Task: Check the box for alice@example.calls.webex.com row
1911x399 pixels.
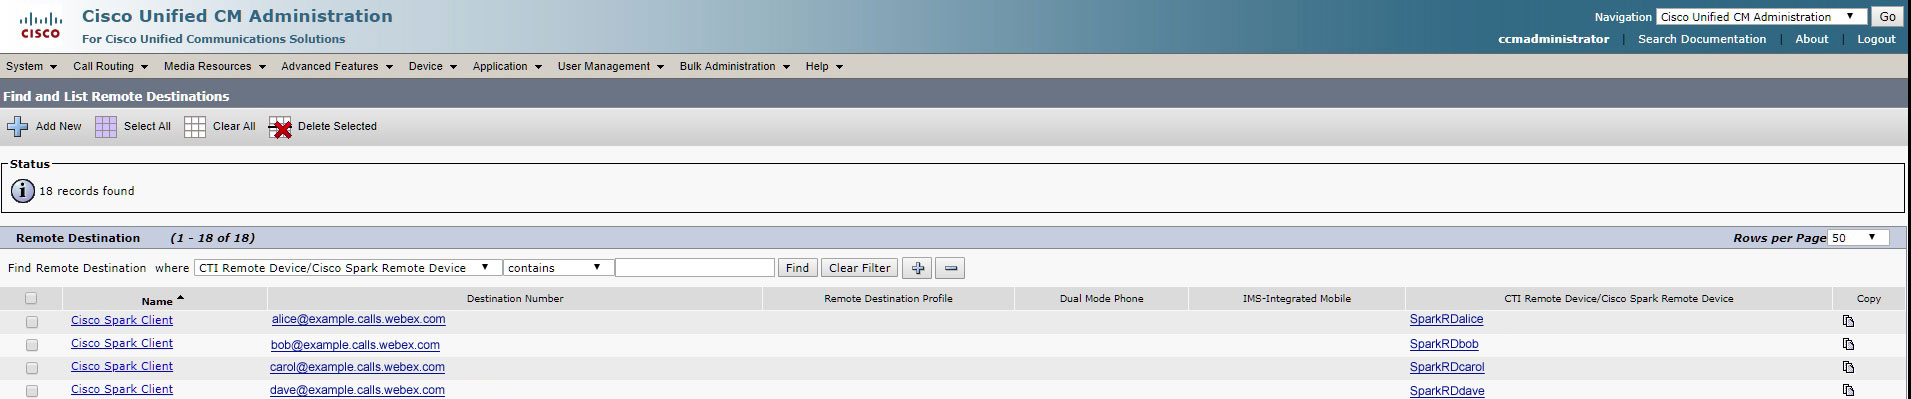Action: [32, 322]
